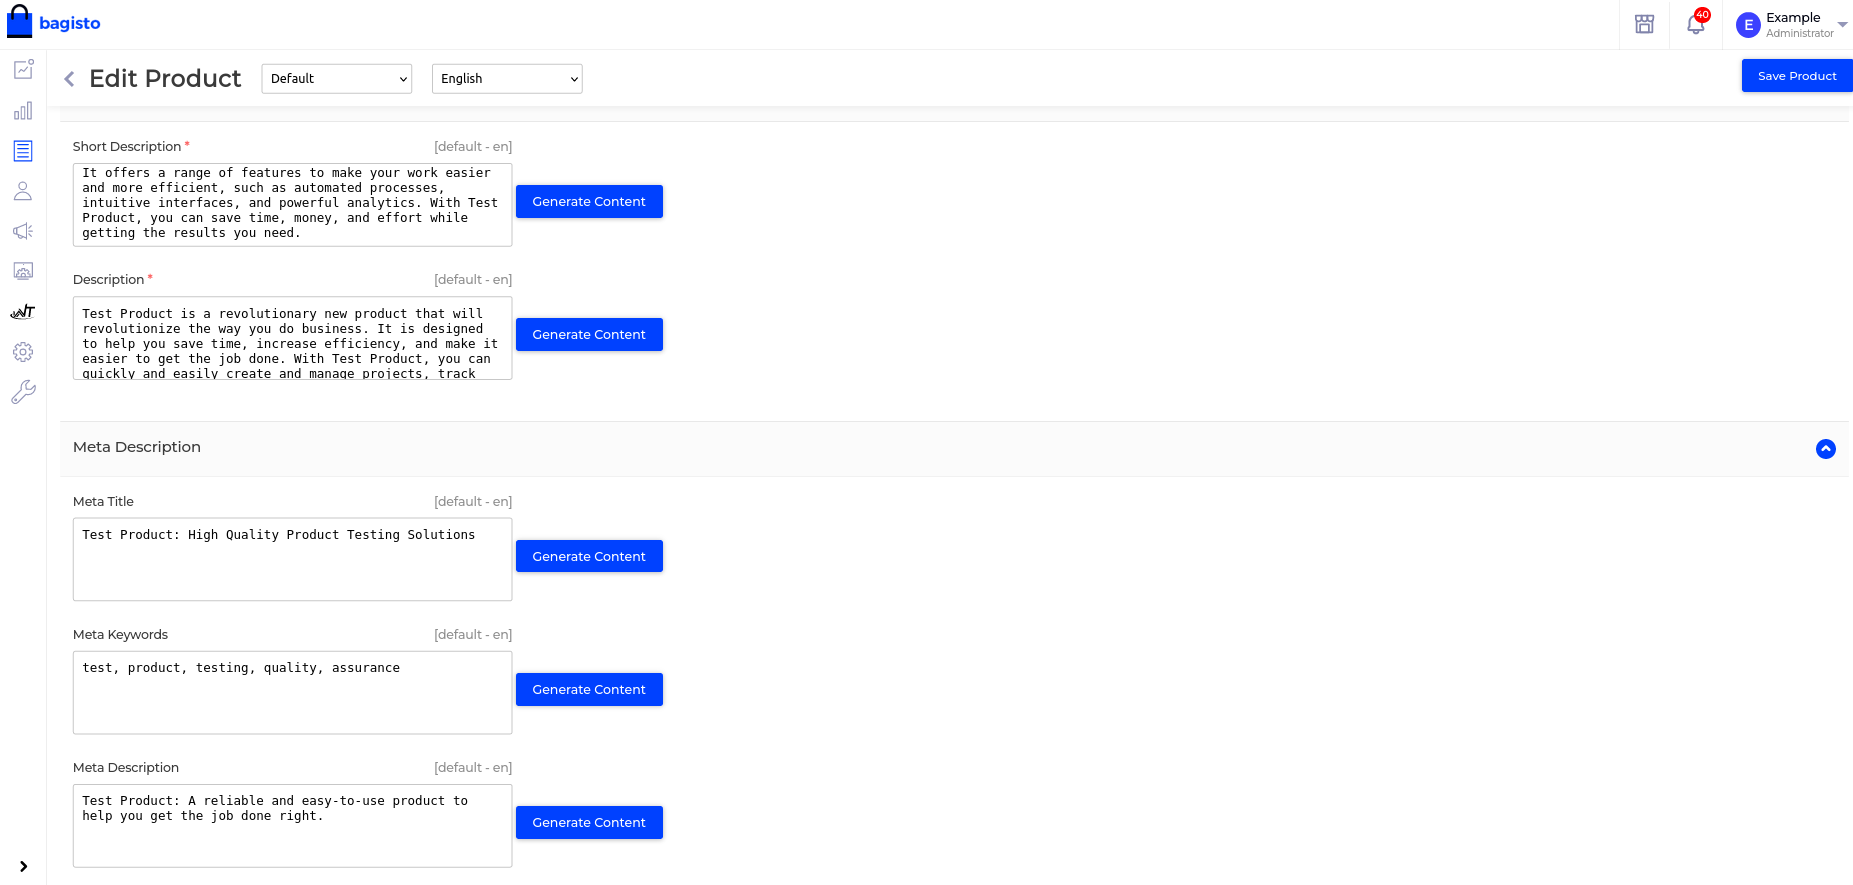Open the Settings gear icon in sidebar

tap(23, 352)
